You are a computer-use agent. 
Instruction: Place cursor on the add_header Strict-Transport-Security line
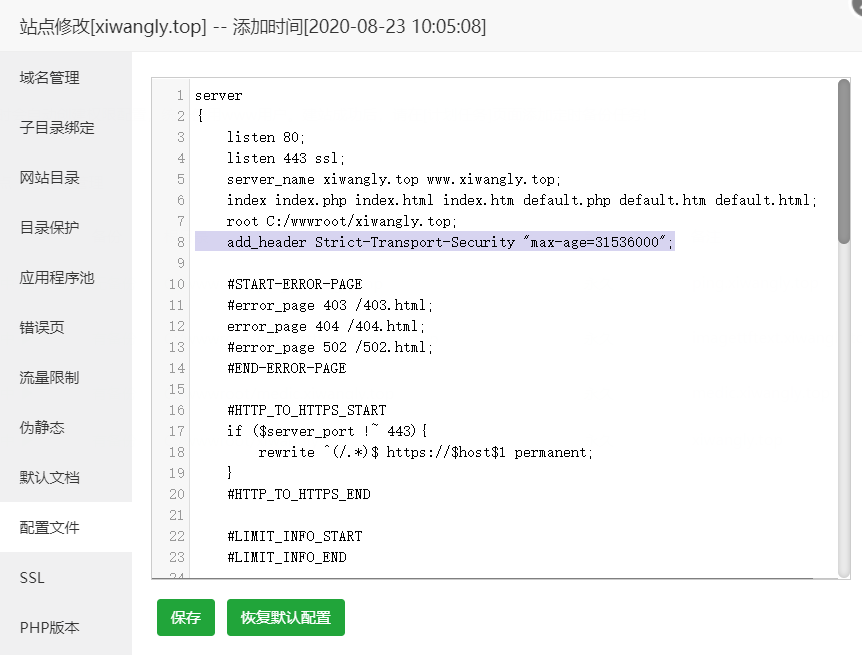[x=450, y=242]
